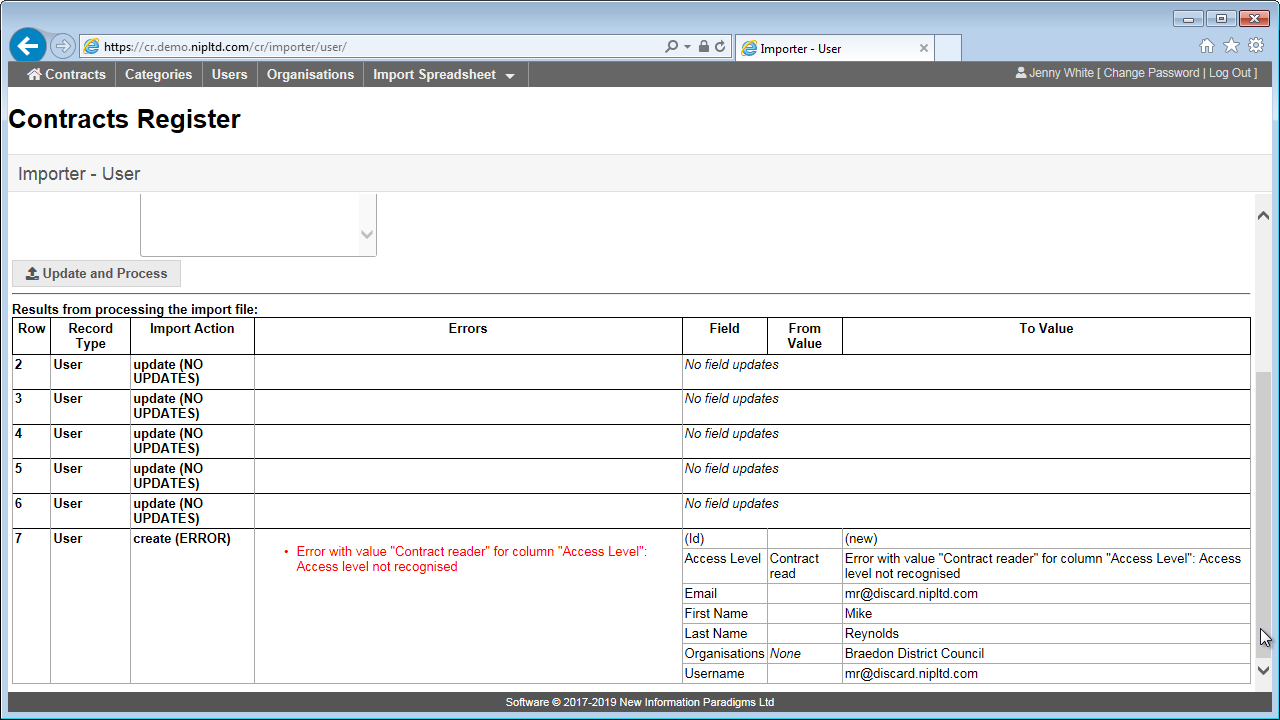Open favorites star icon
1280x720 pixels.
coord(1231,46)
